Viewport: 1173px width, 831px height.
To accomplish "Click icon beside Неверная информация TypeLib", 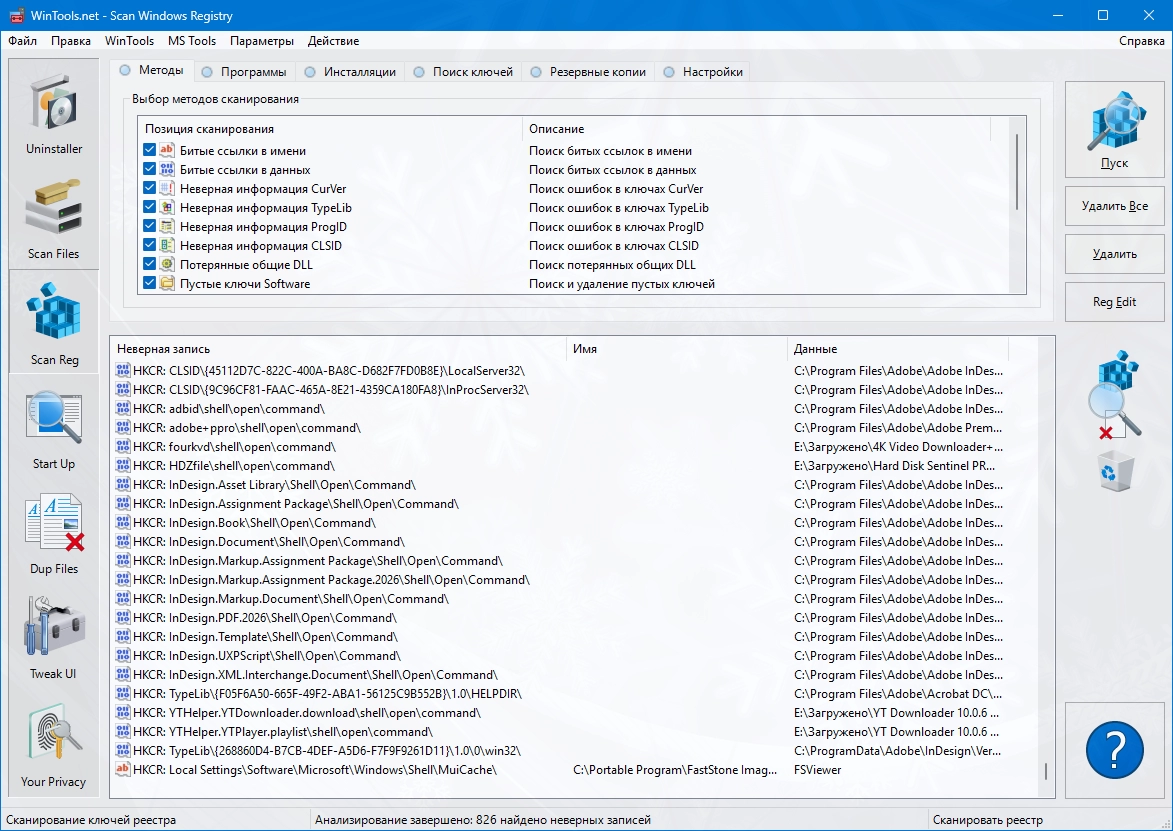I will point(167,207).
